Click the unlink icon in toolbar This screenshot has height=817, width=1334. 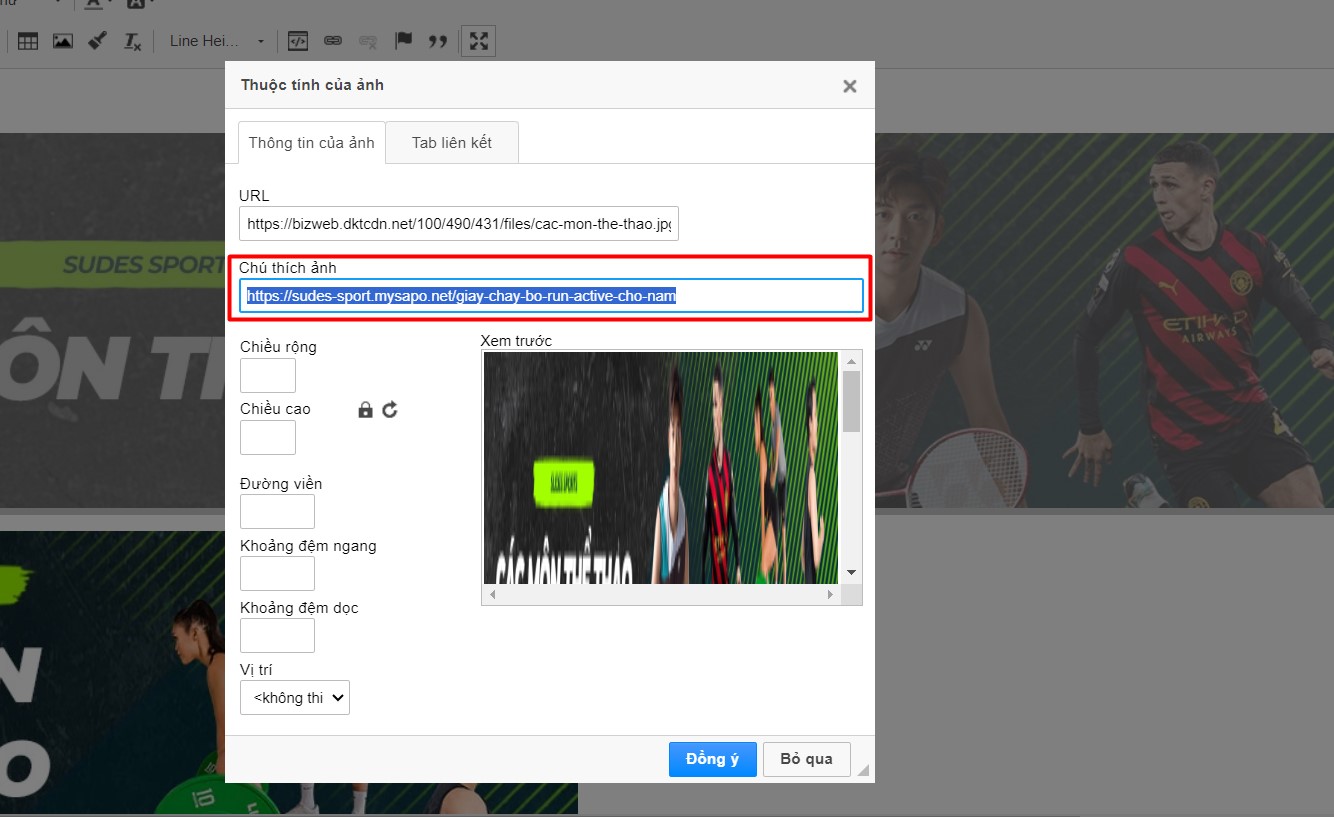(368, 41)
